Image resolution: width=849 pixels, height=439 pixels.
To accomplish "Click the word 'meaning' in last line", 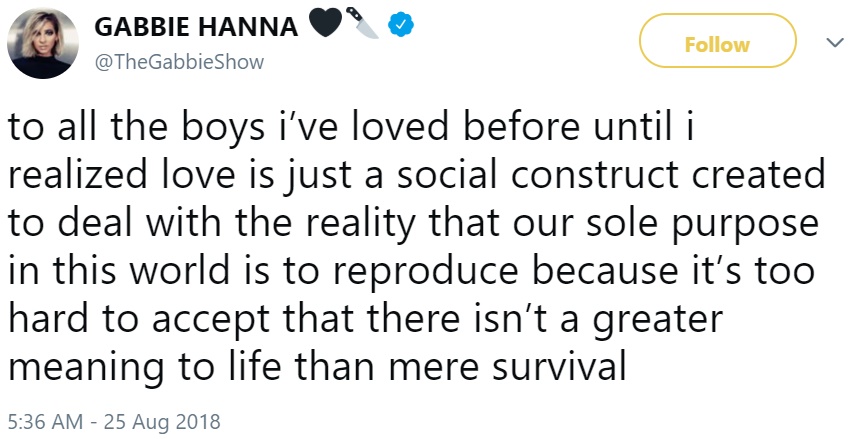I will tap(86, 368).
